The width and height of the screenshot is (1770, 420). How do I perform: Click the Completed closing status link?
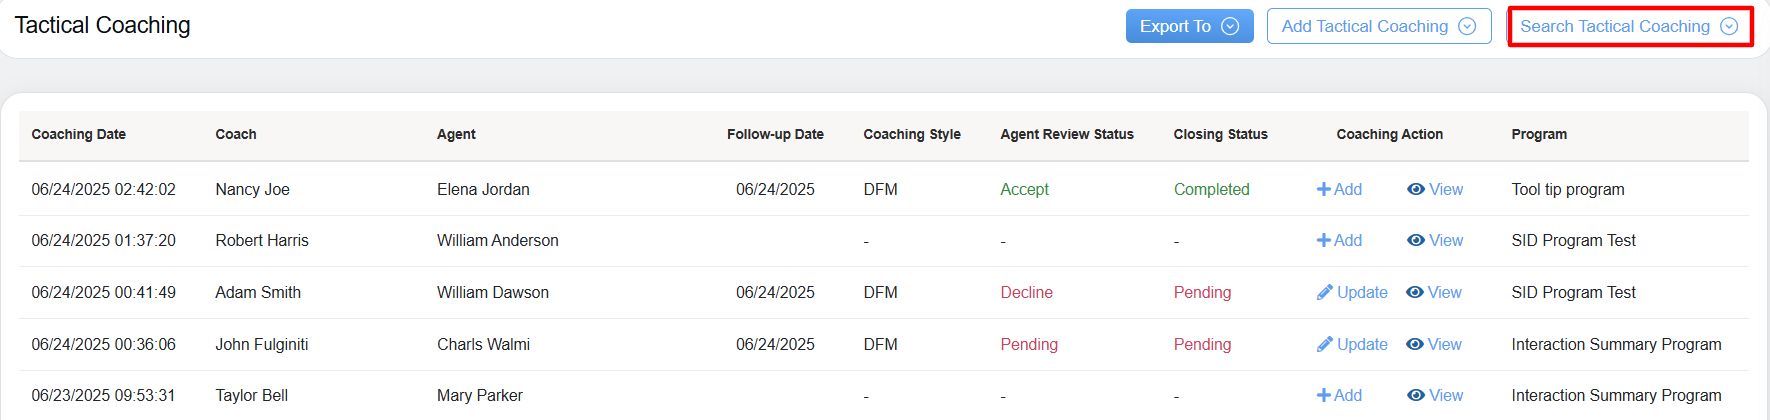(x=1211, y=189)
